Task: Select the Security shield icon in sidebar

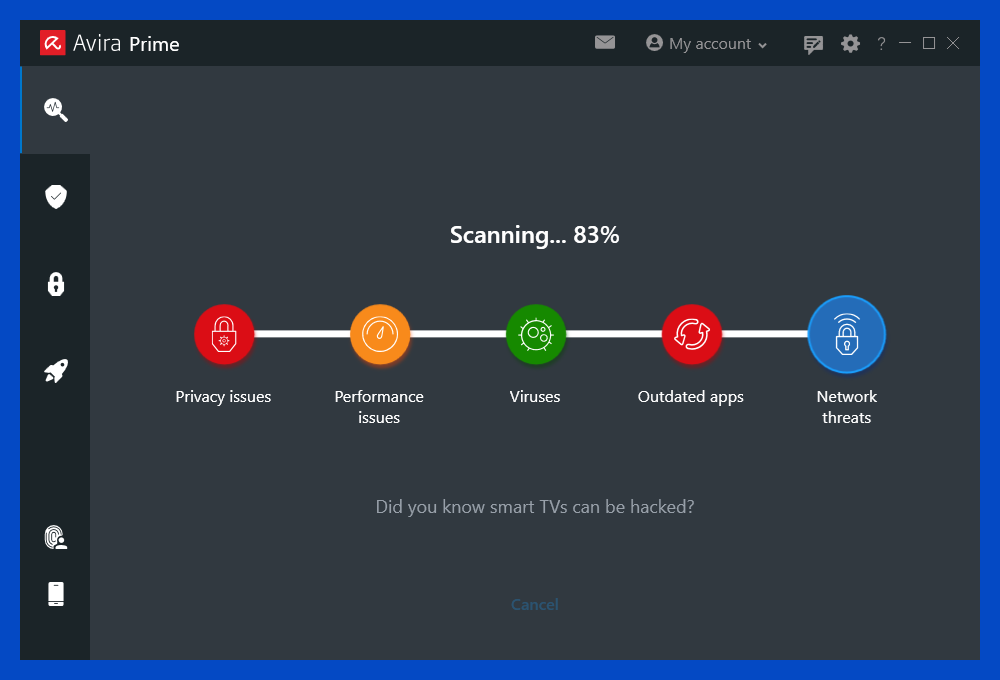Action: click(55, 196)
